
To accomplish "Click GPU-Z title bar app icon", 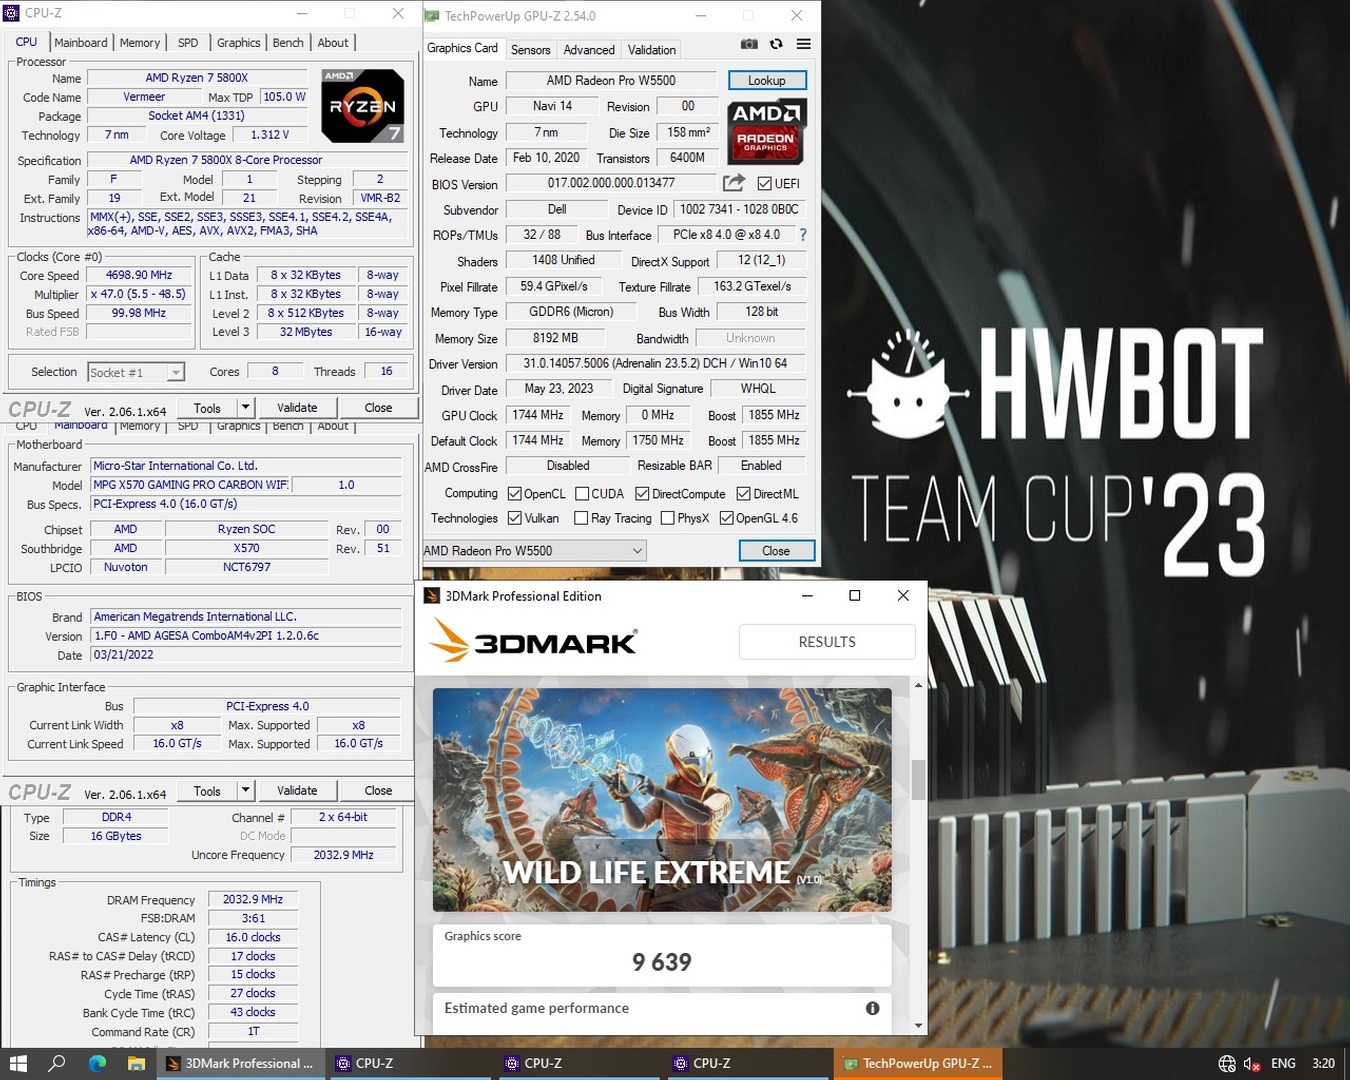I will click(x=431, y=16).
